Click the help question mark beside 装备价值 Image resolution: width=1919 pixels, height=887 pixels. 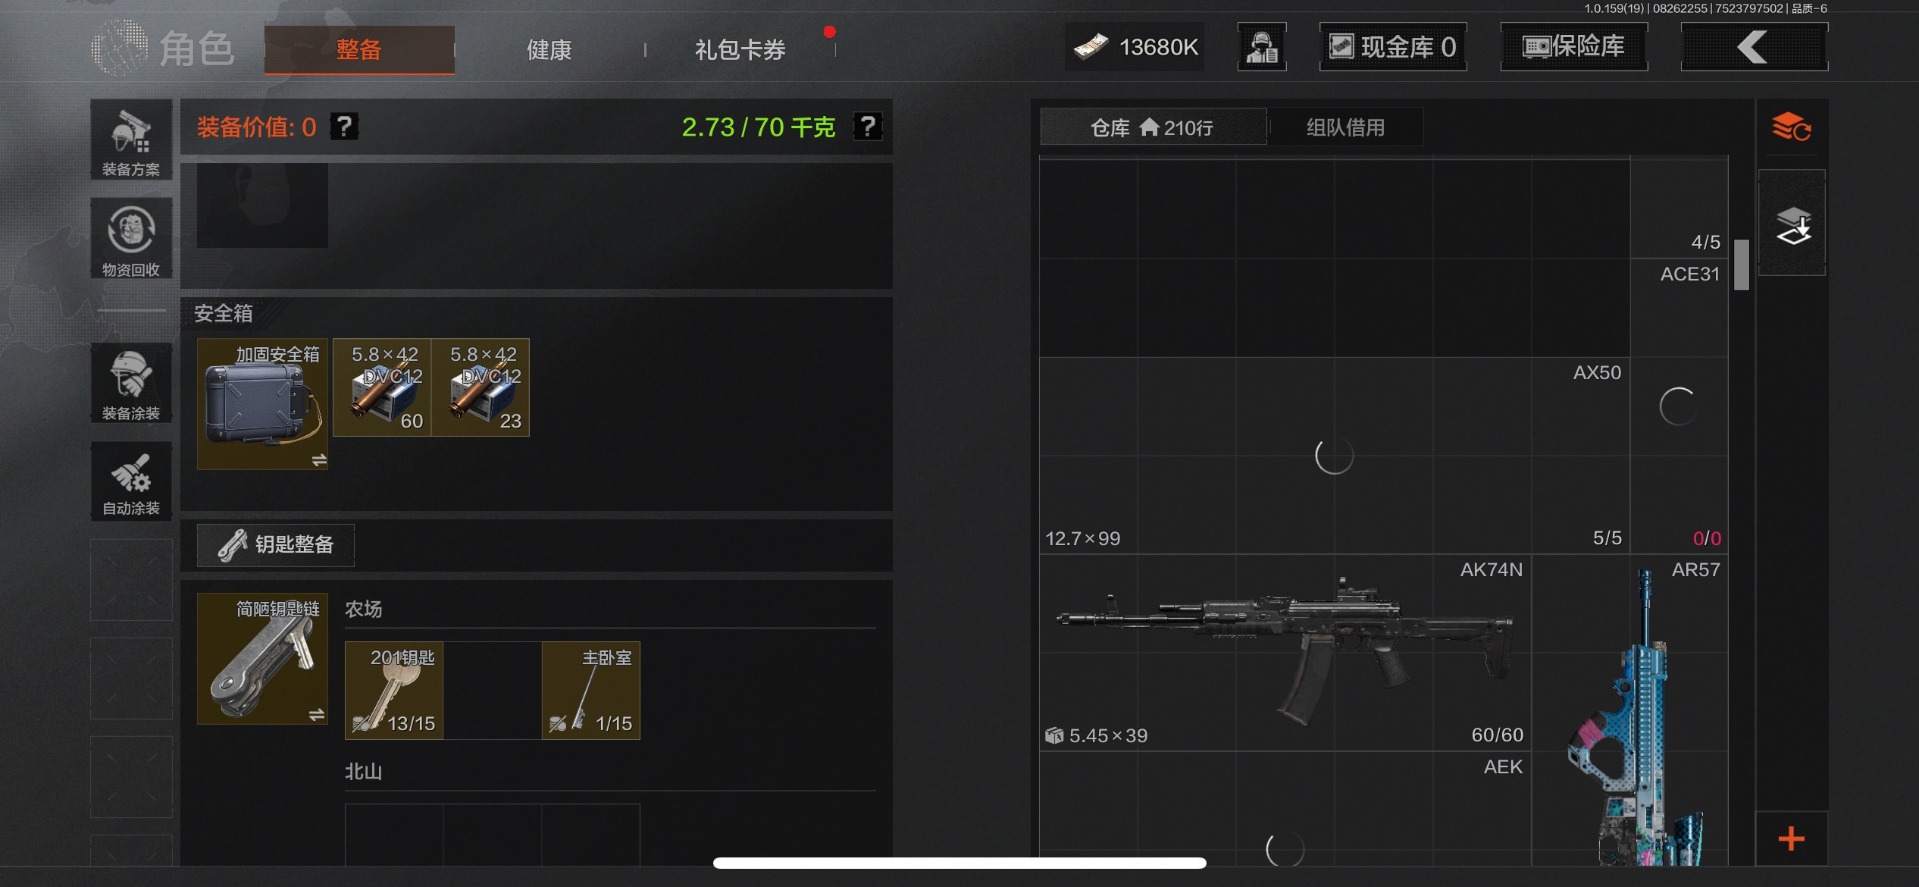344,127
